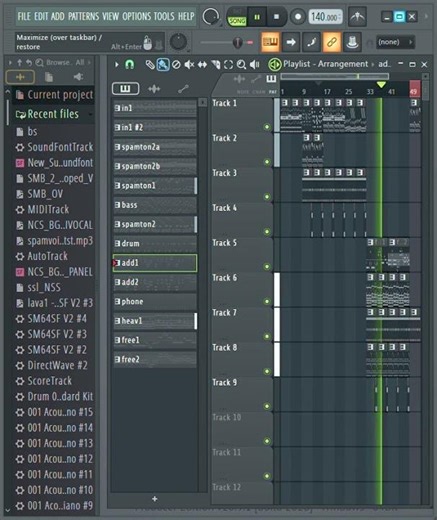Click the browser search magnifier icon
The width and height of the screenshot is (437, 520).
[39, 62]
